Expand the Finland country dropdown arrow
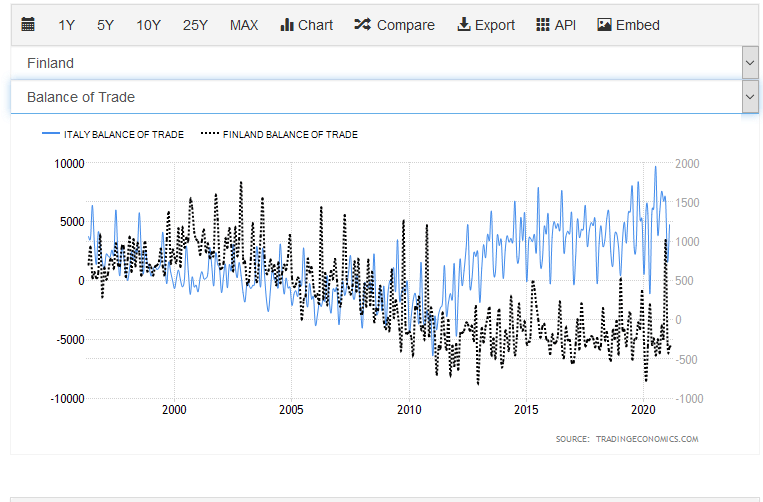763x502 pixels. coord(750,63)
